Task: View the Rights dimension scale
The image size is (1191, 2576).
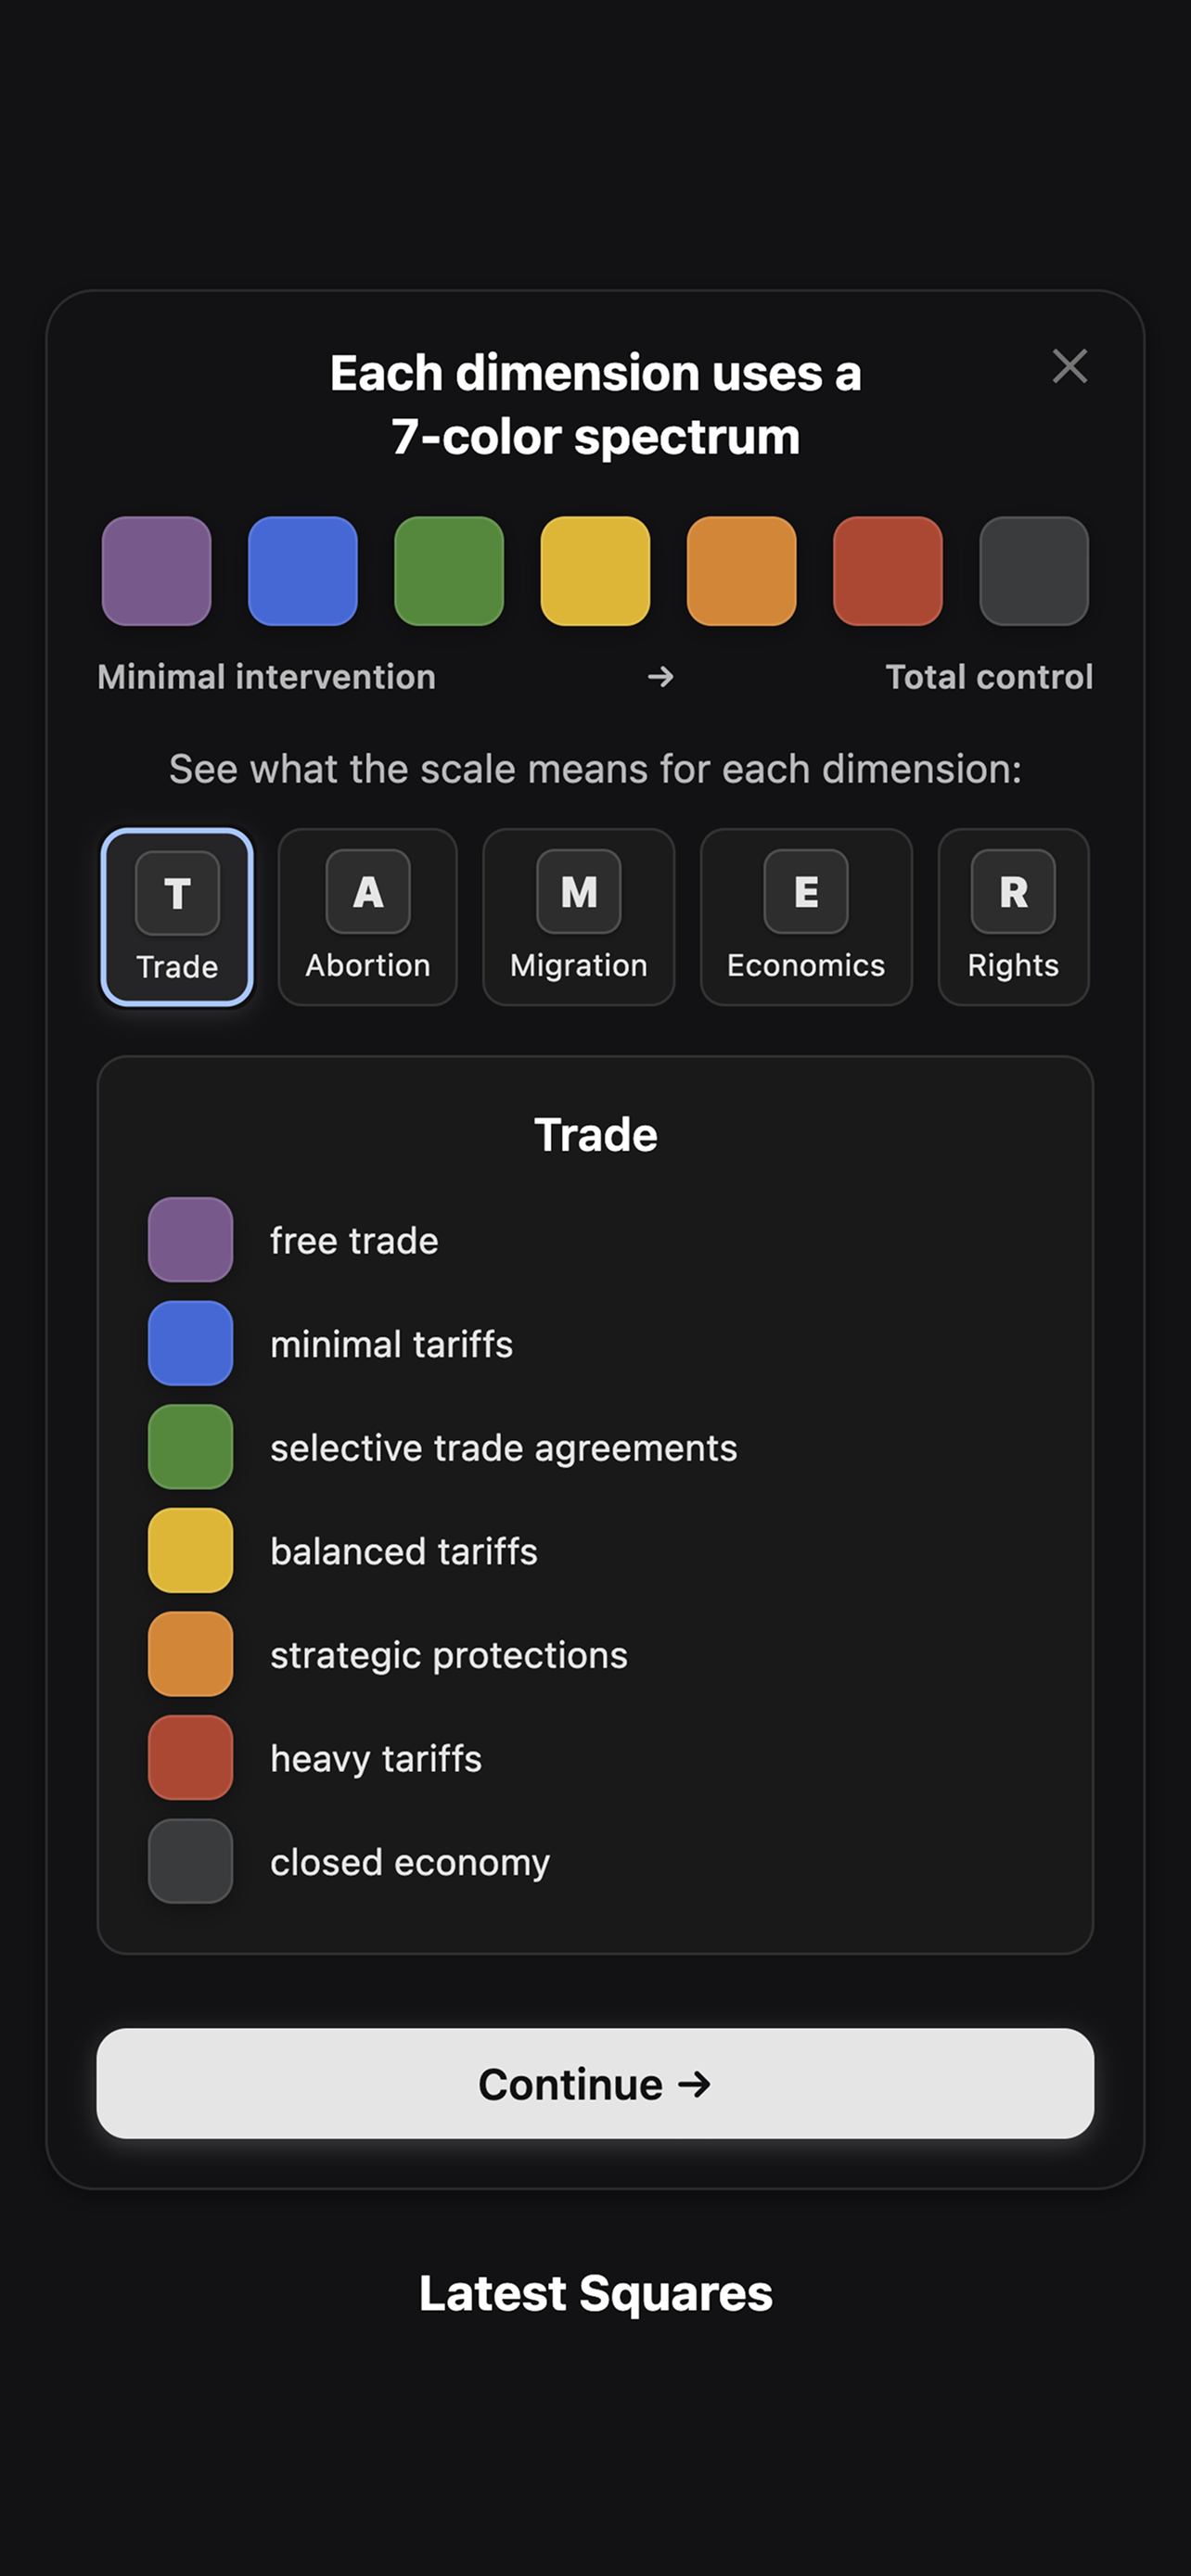Action: tap(1012, 916)
